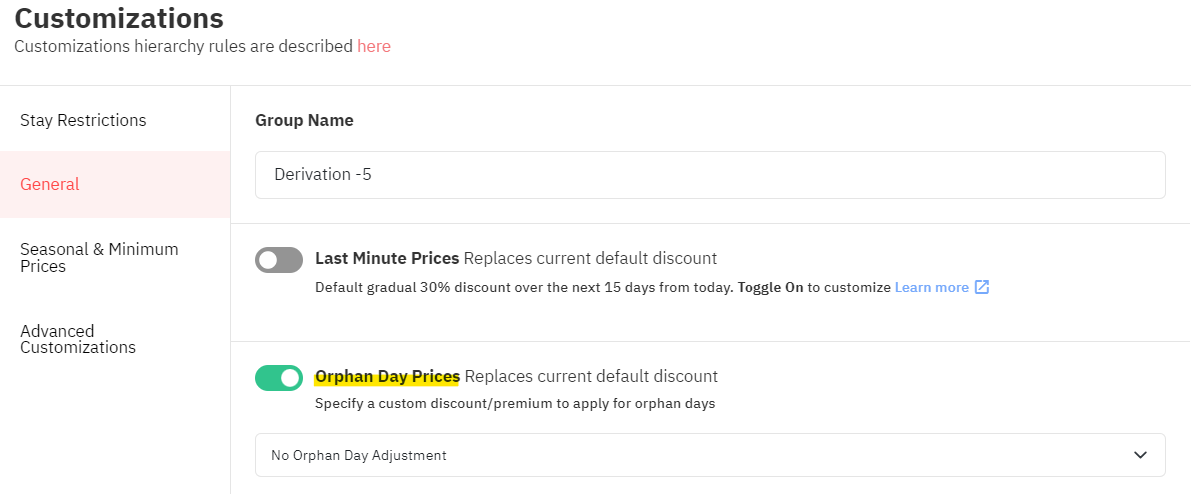This screenshot has width=1191, height=494.
Task: Click the bold 'Toggle On' text
Action: pos(770,287)
